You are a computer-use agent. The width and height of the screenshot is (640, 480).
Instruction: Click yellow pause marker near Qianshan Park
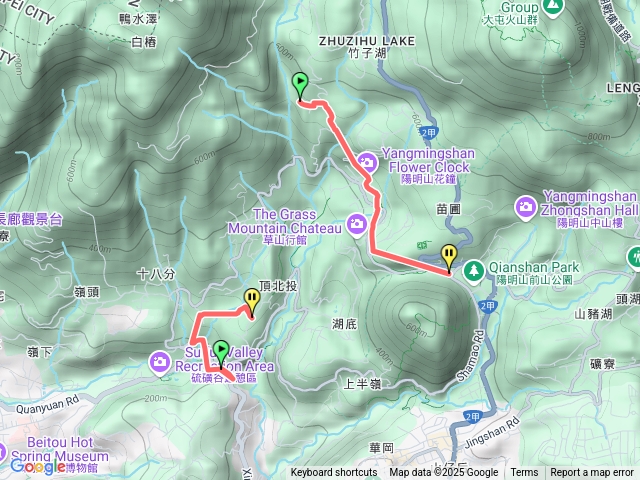click(449, 258)
